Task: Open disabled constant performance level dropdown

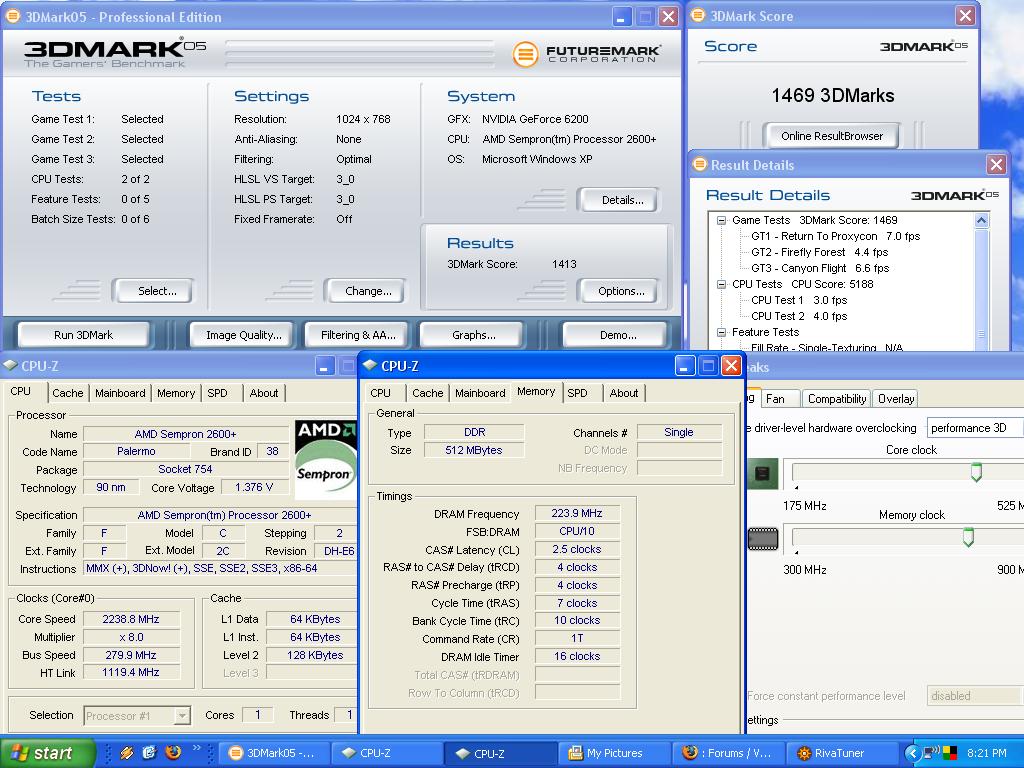Action: pos(974,696)
